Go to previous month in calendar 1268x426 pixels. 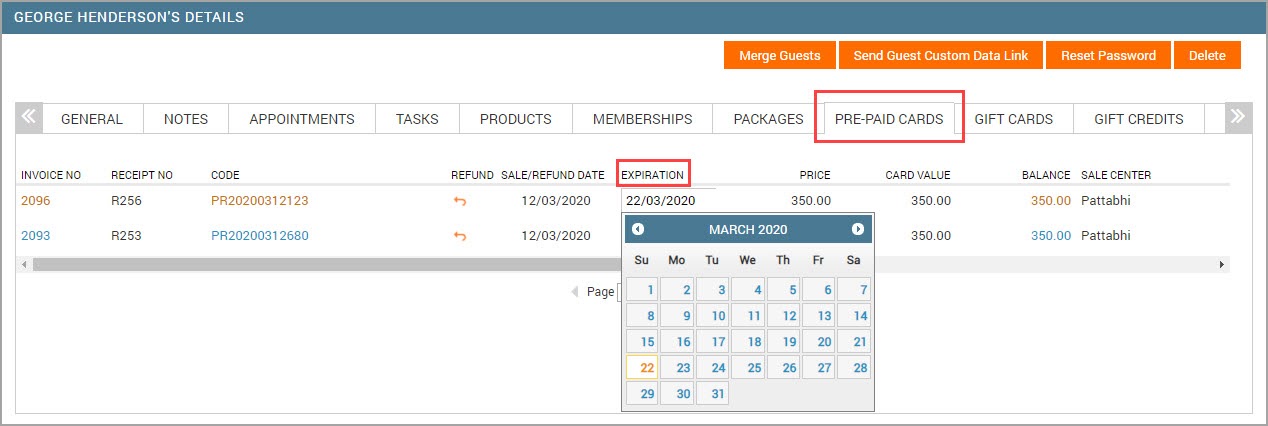tap(638, 229)
